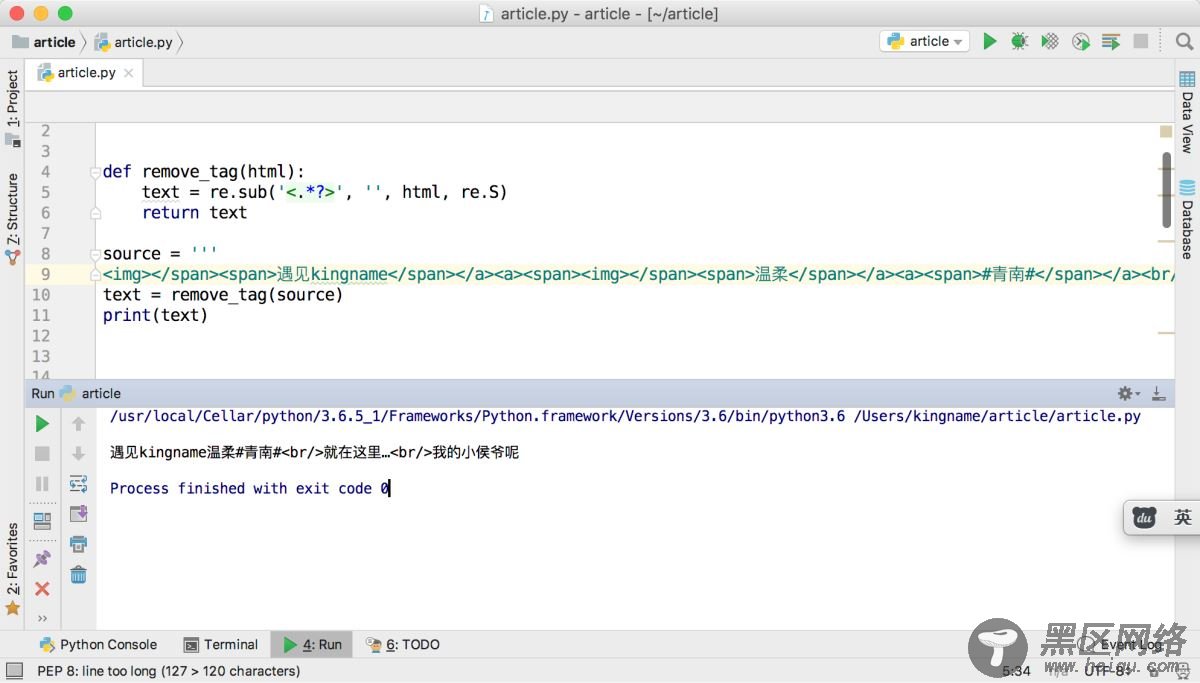Run article with coverage
Image resolution: width=1200 pixels, height=683 pixels.
click(1049, 41)
